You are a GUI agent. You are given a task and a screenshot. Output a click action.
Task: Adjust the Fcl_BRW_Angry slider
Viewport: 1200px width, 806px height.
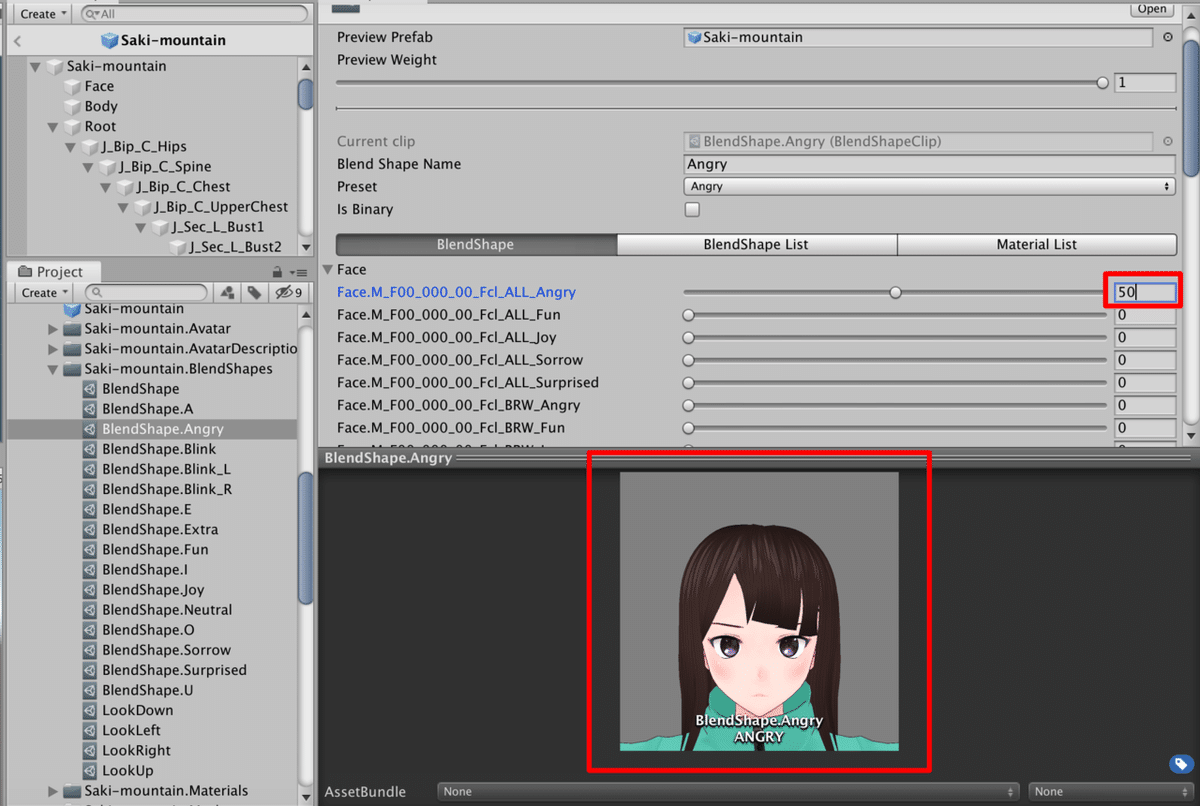tap(895, 405)
